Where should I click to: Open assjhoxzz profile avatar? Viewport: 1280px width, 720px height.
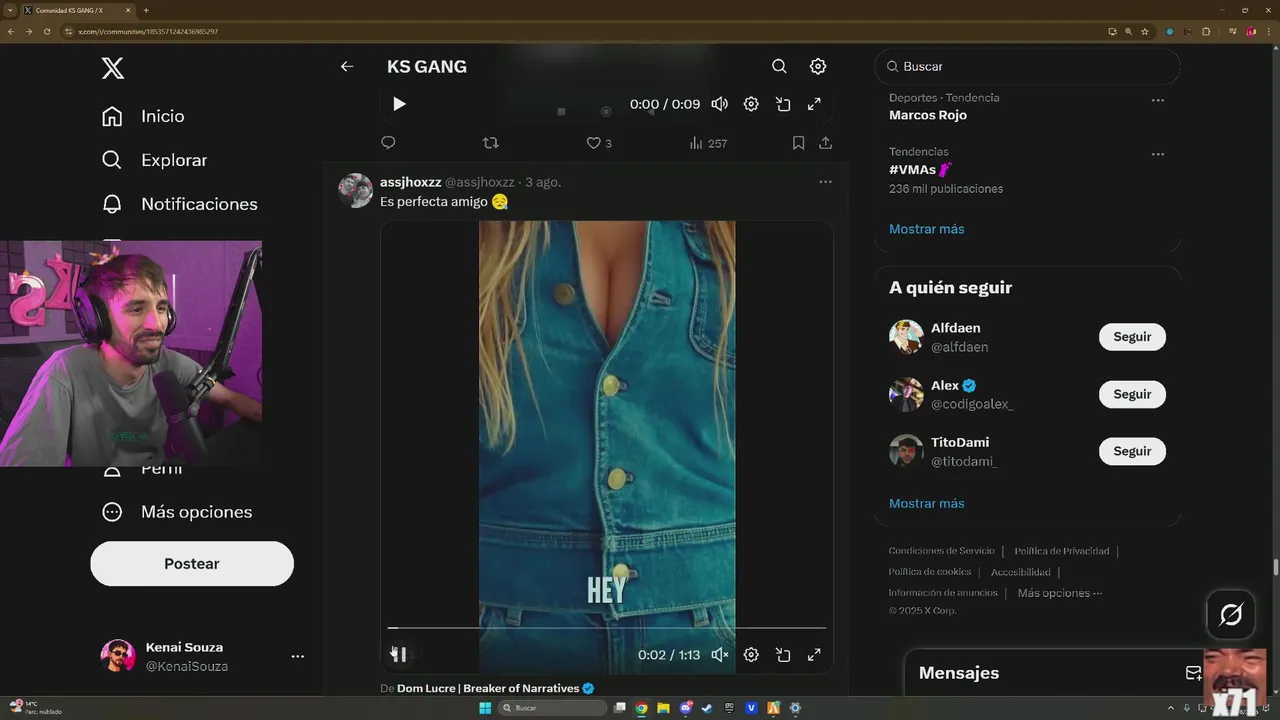click(x=356, y=190)
